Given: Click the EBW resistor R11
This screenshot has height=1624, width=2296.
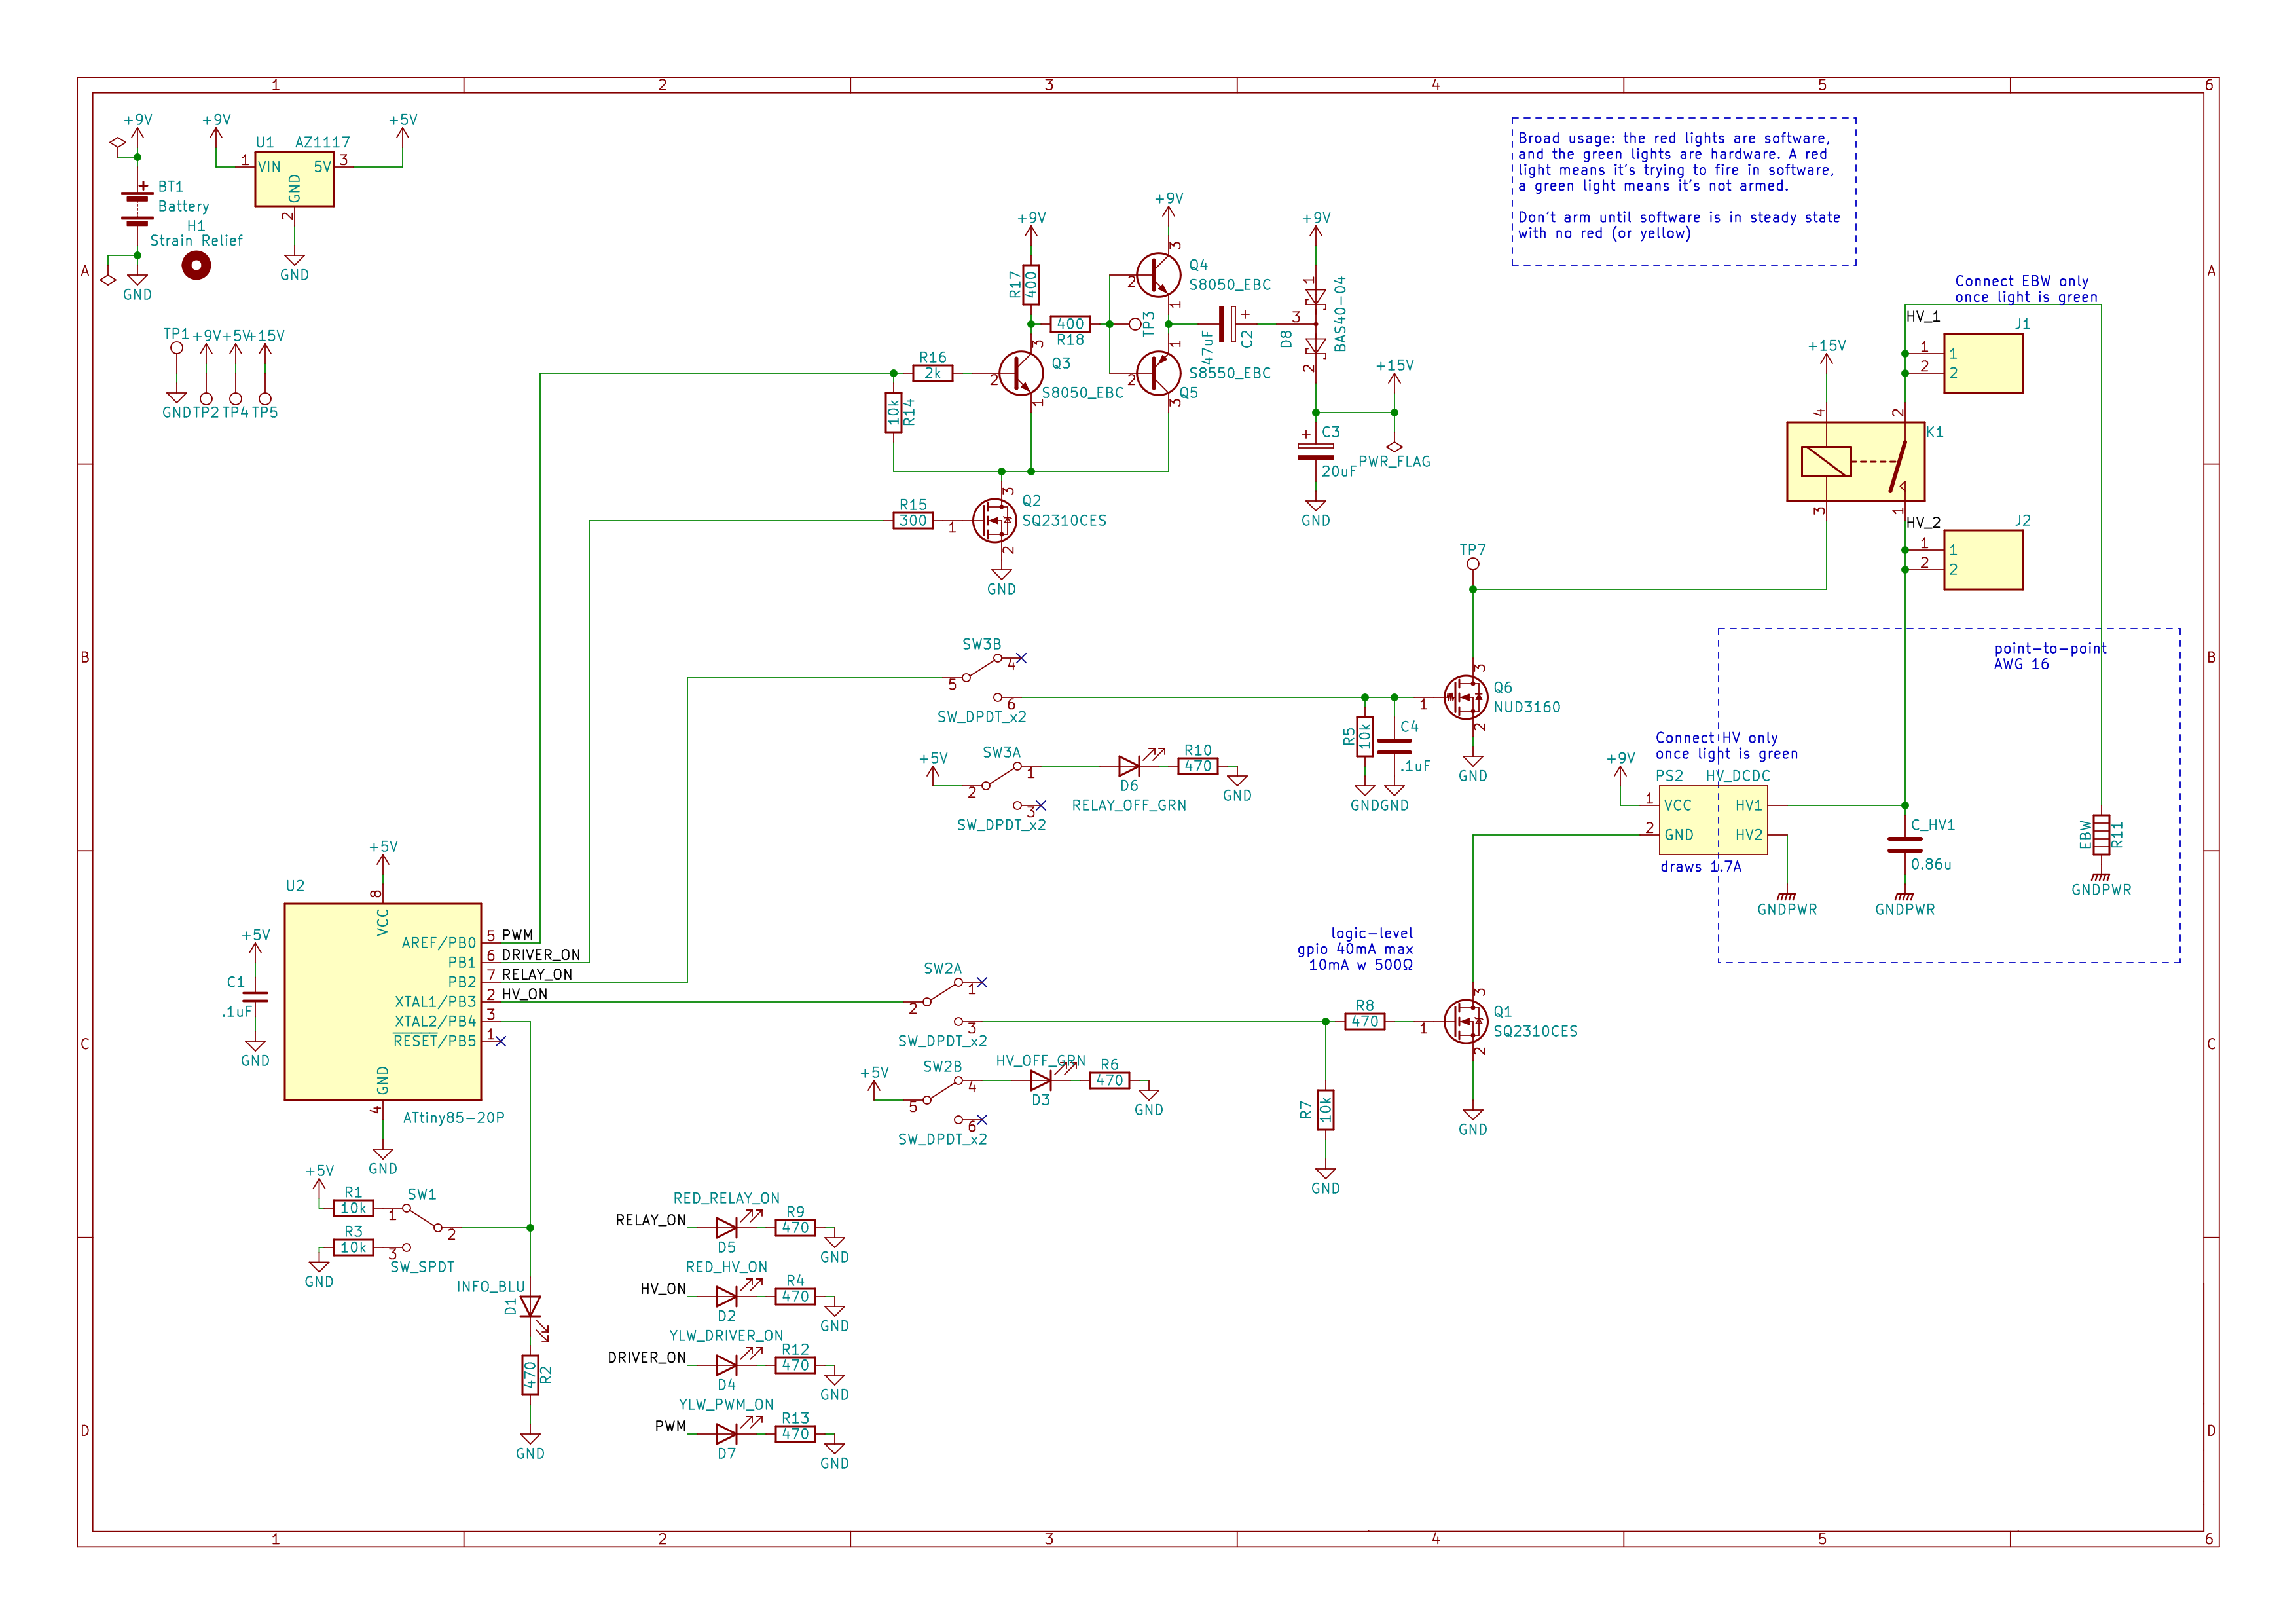Looking at the screenshot, I should click(x=2101, y=834).
